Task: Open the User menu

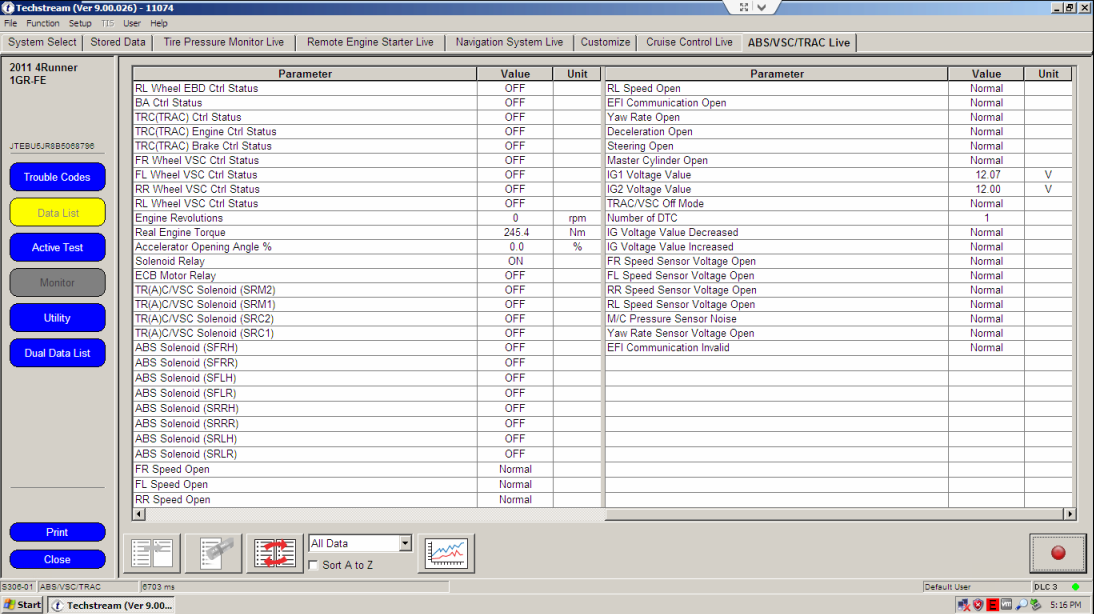Action: click(x=132, y=23)
